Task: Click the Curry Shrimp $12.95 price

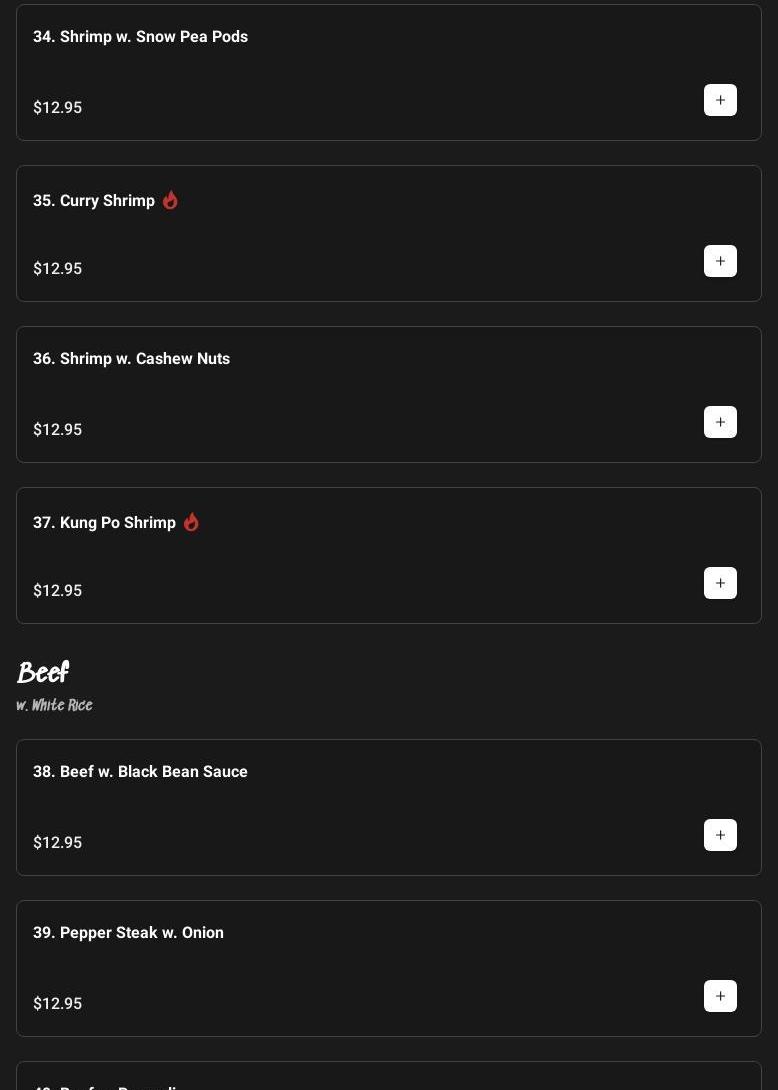Action: (58, 269)
